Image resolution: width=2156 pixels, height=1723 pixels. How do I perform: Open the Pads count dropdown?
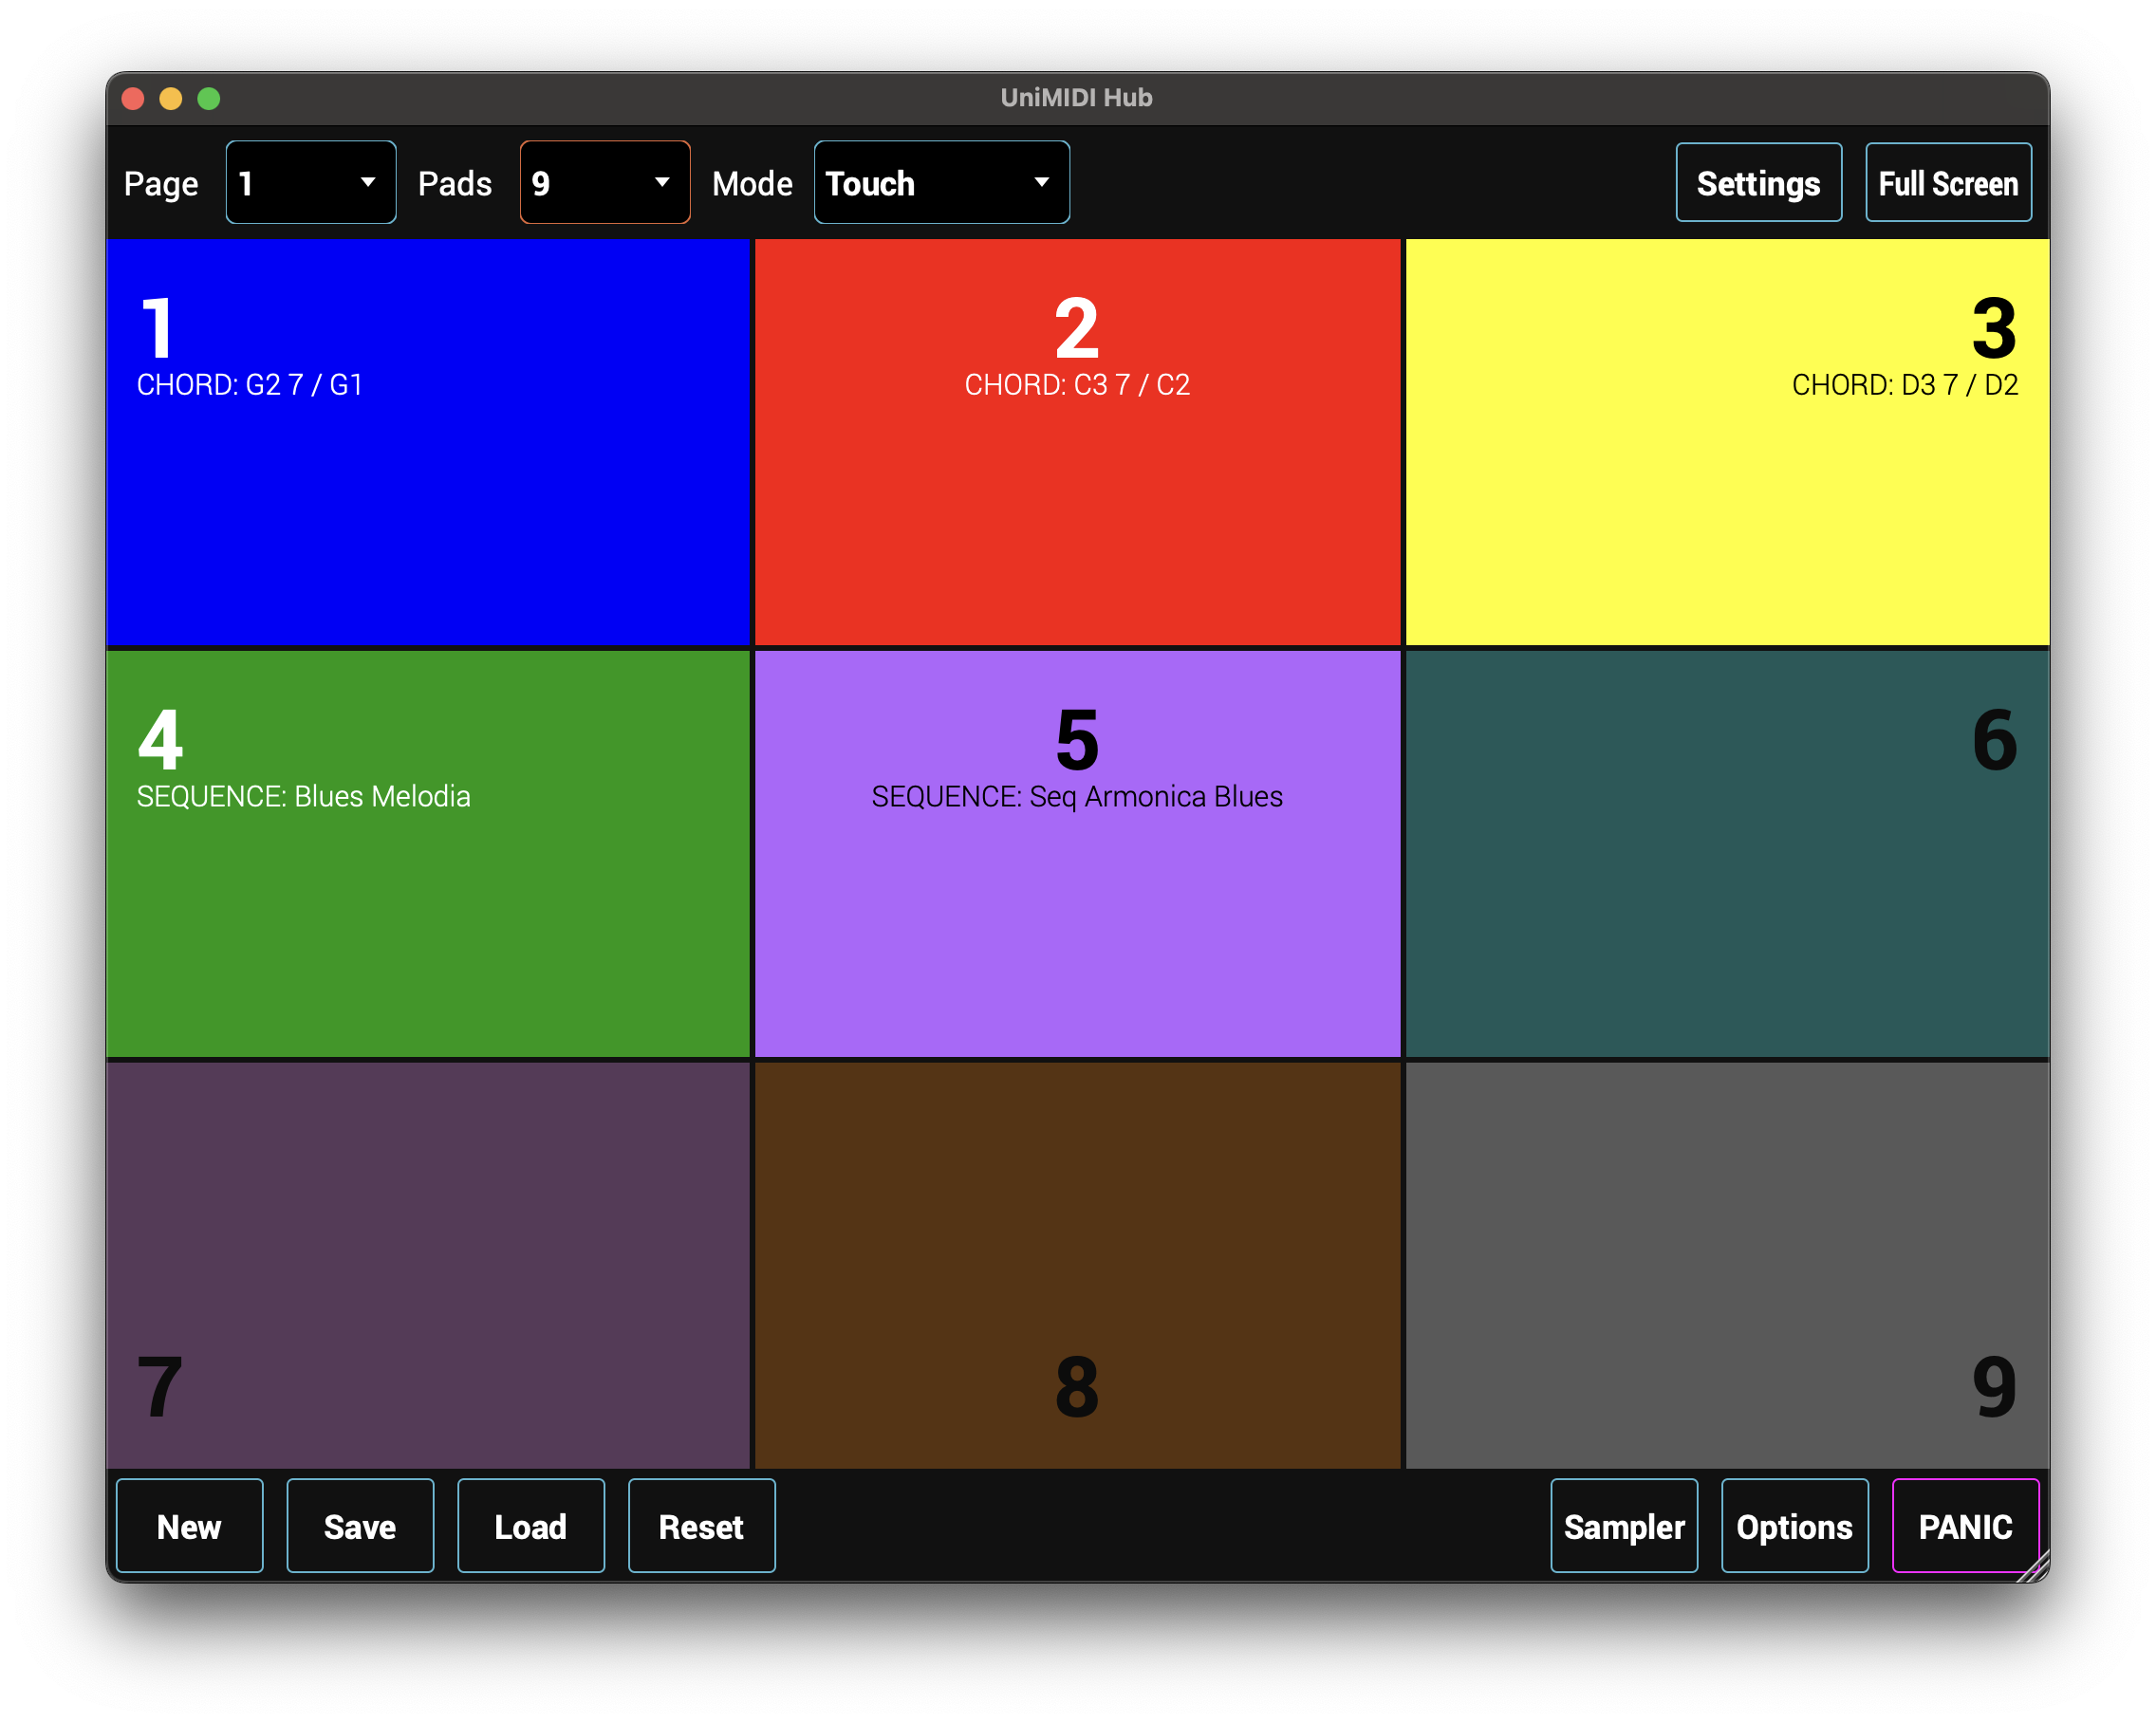click(604, 182)
